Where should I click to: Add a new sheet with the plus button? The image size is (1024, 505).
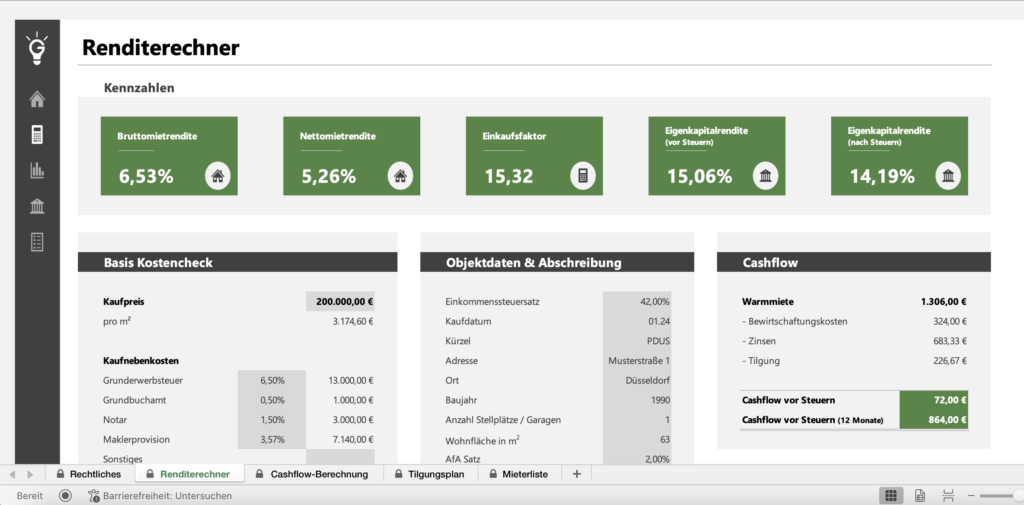click(x=576, y=474)
